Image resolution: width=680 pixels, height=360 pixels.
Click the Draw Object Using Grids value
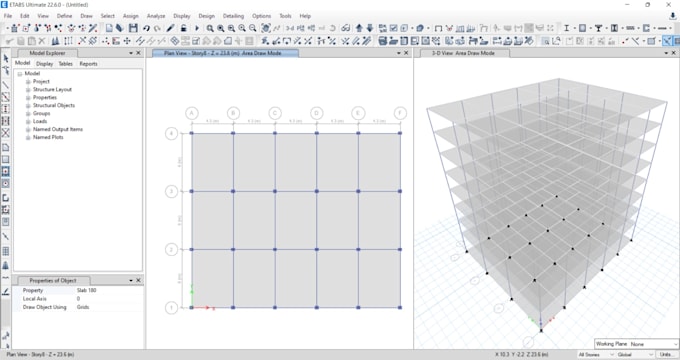(x=83, y=307)
